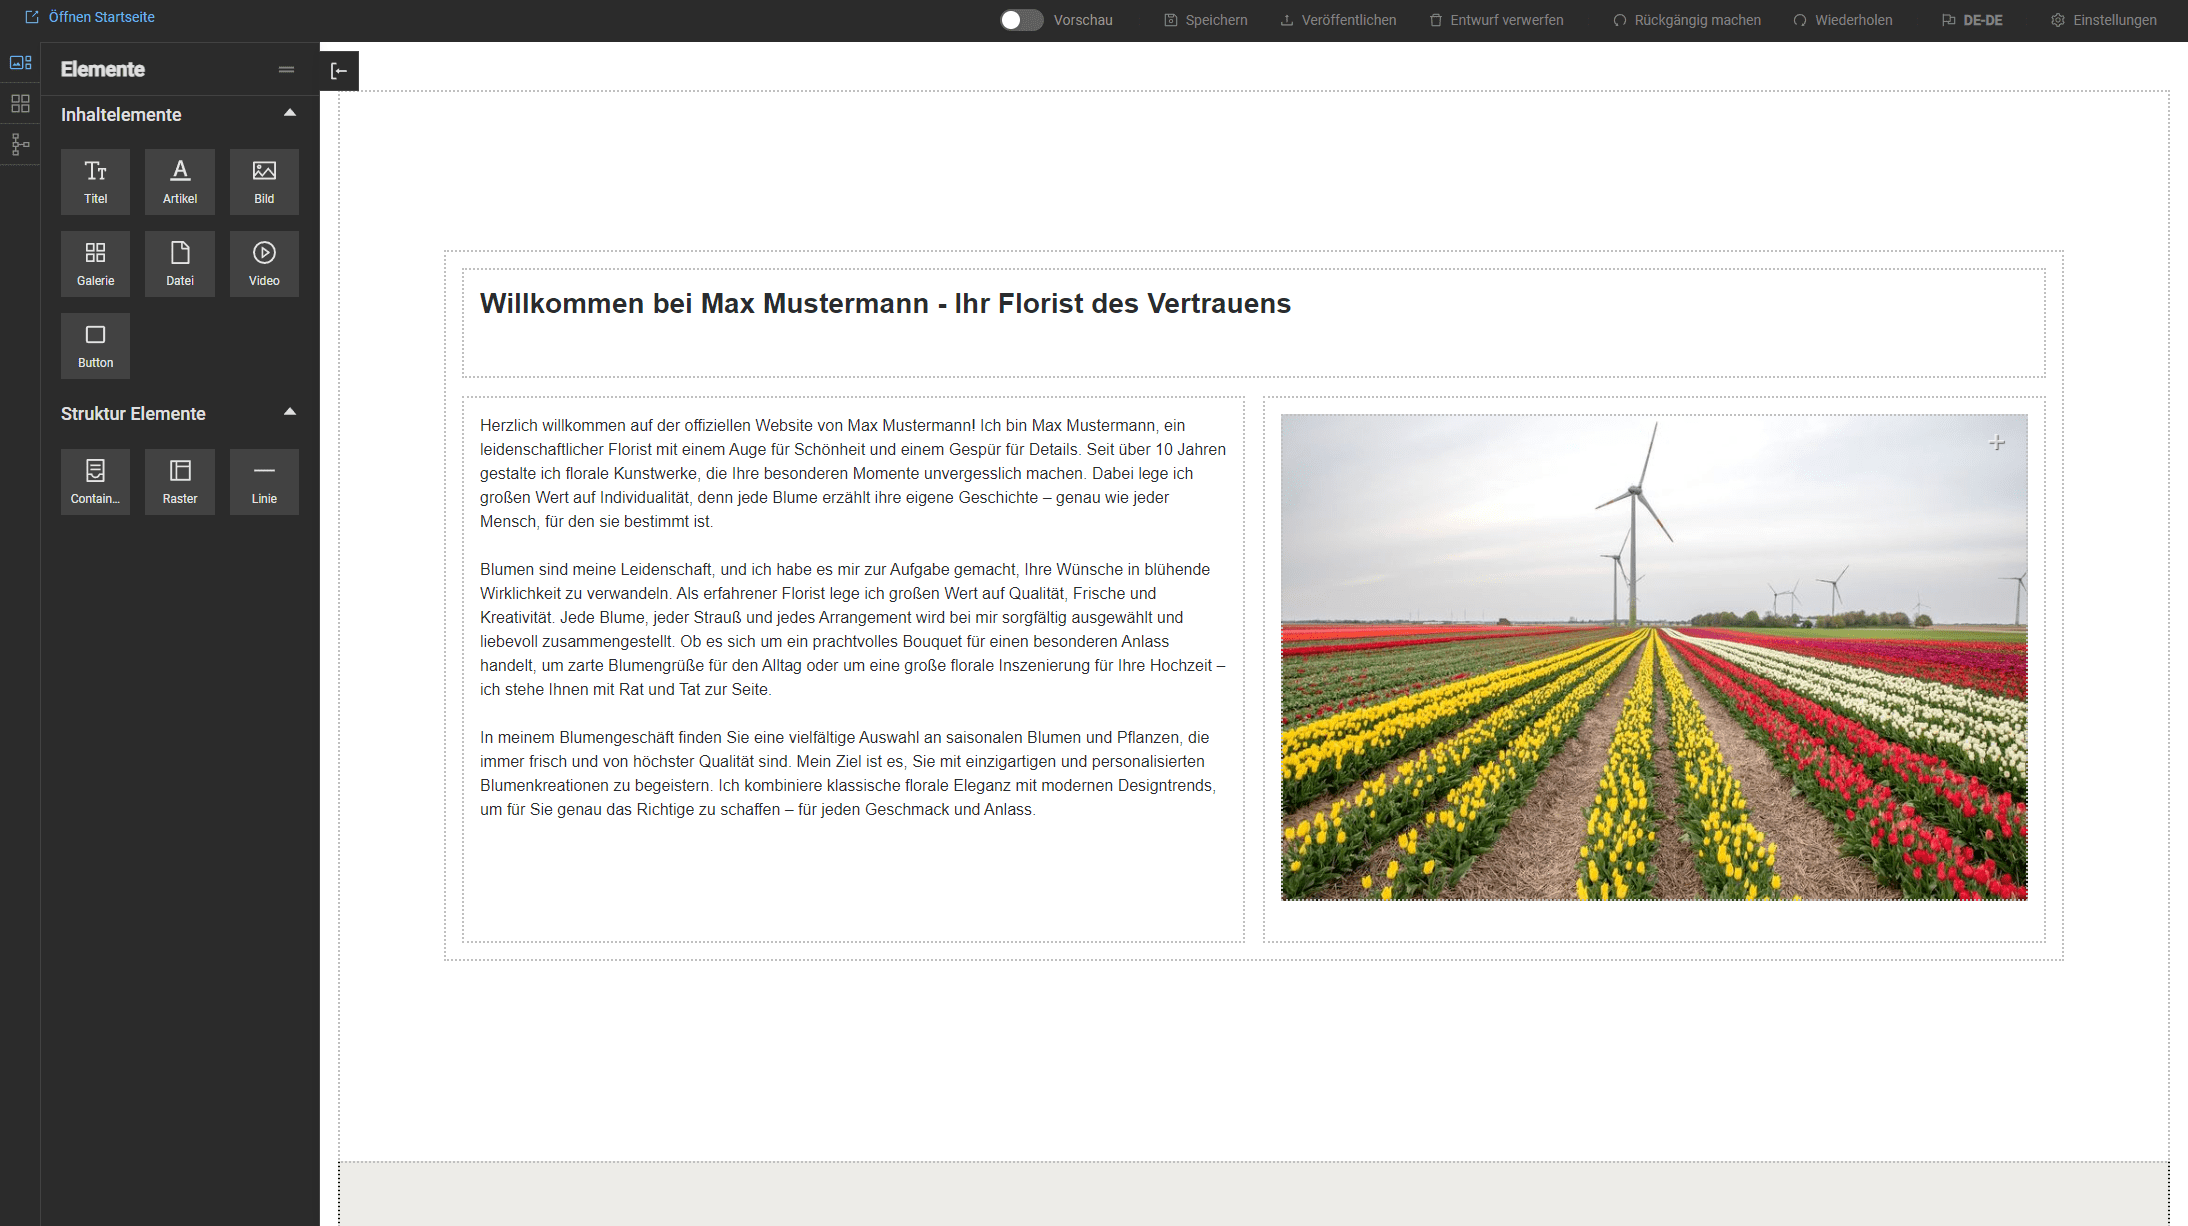Select the Bild image element
Viewport: 2188px width, 1226px height.
click(264, 181)
